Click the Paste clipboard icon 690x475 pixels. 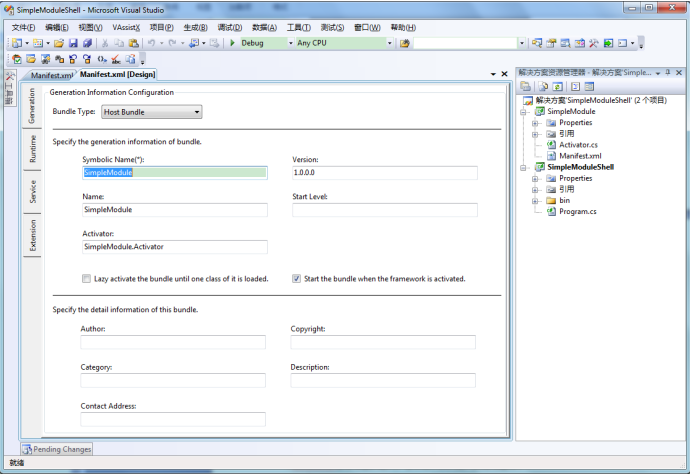tap(133, 43)
